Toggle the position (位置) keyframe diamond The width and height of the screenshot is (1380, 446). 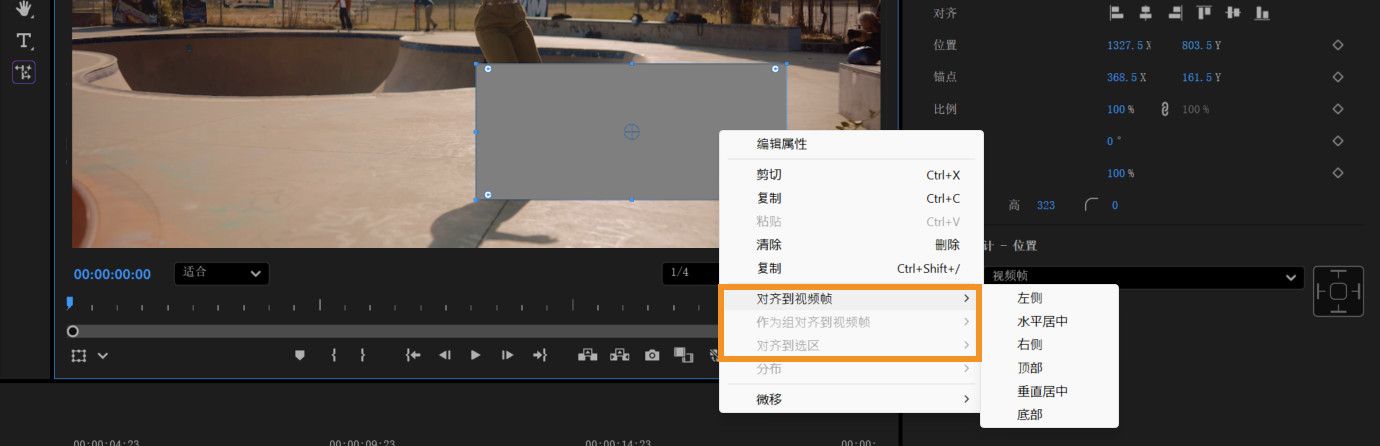1338,45
